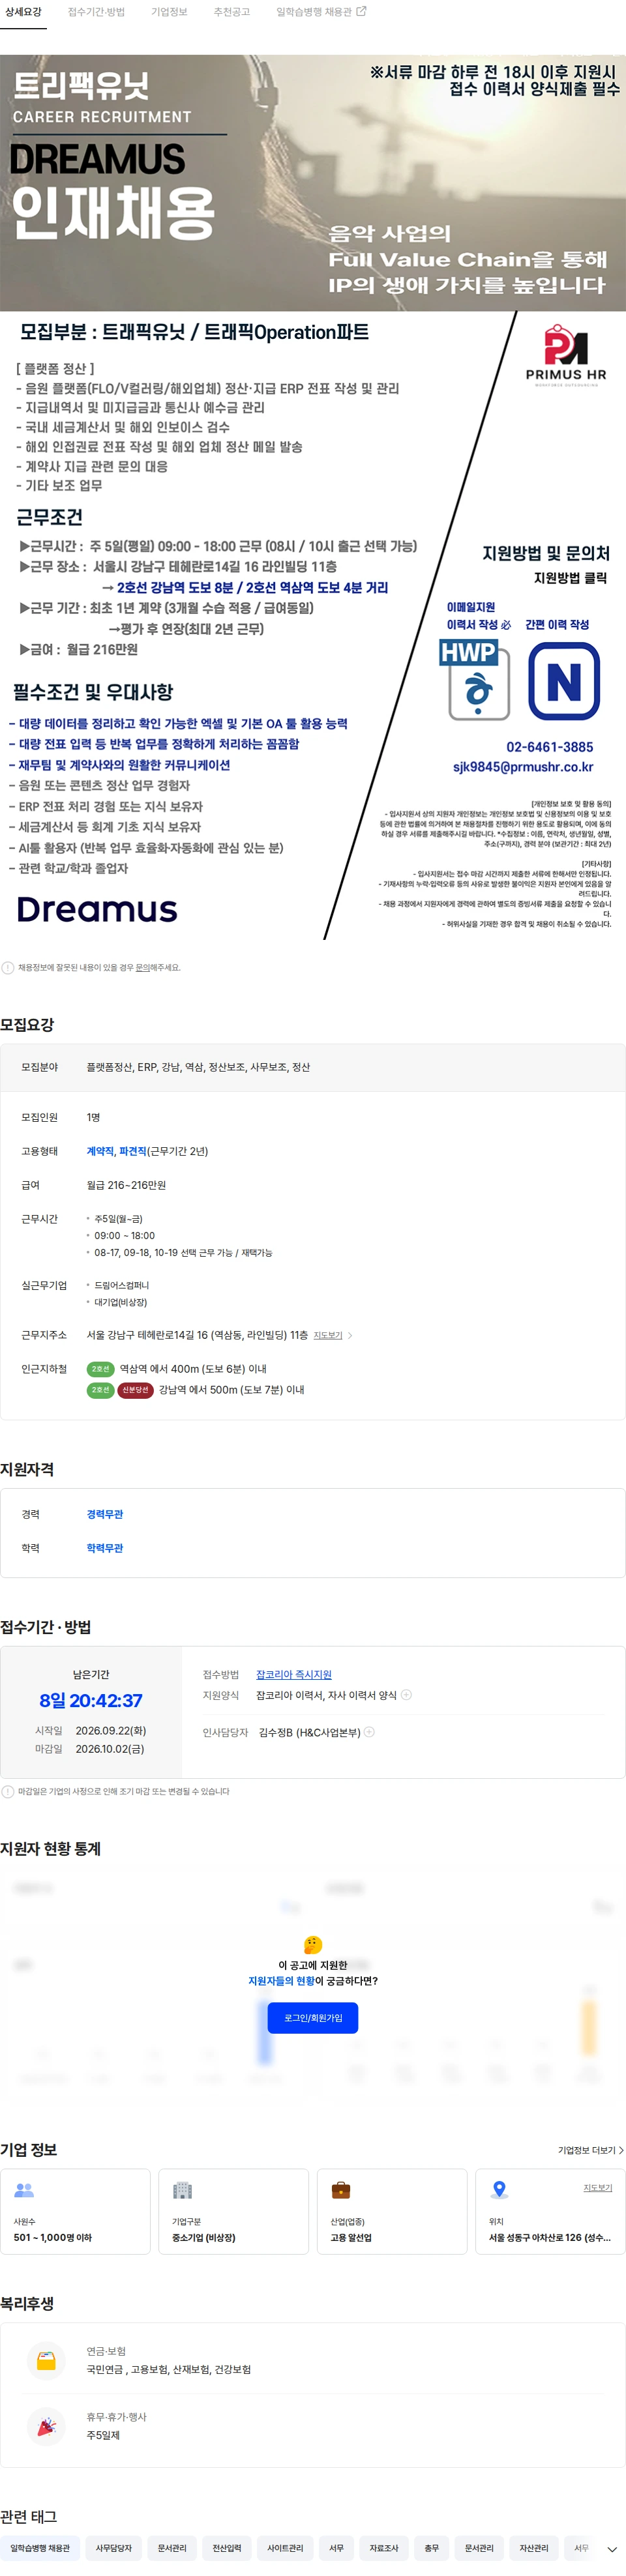626x2576 pixels.
Task: Select the 자산관리 tag
Action: click(534, 2548)
